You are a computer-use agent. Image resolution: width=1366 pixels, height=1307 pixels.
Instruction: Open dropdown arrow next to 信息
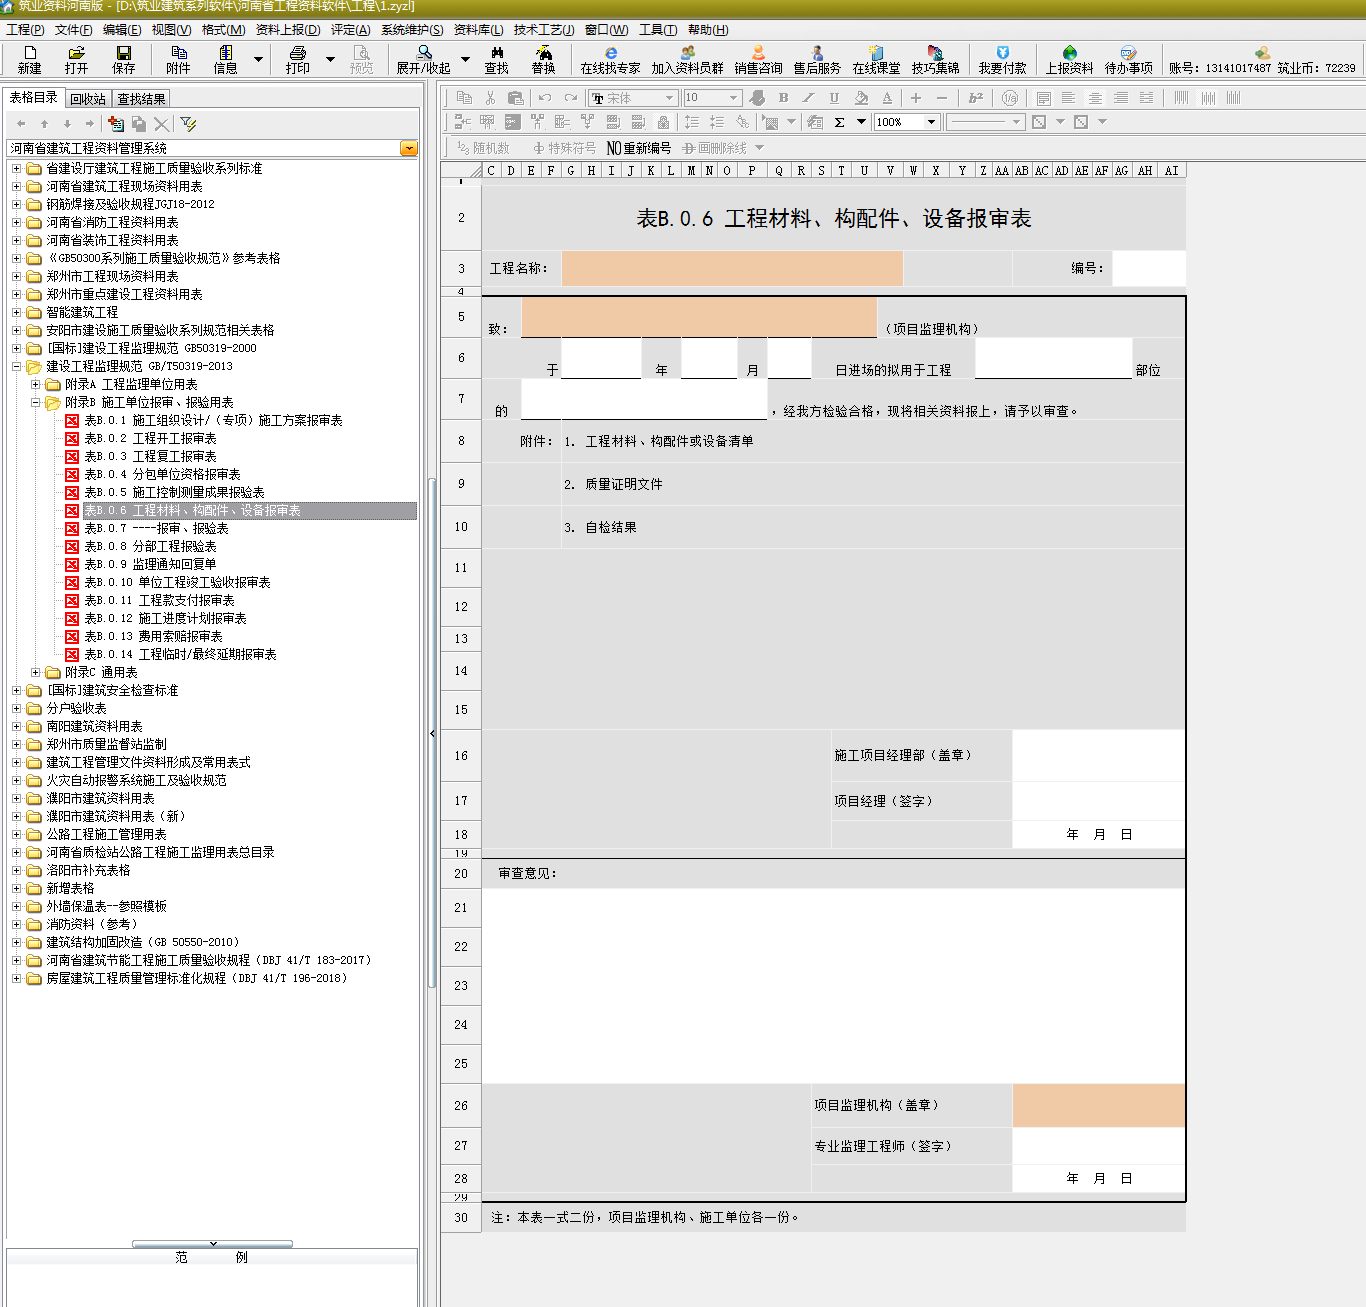[x=258, y=60]
